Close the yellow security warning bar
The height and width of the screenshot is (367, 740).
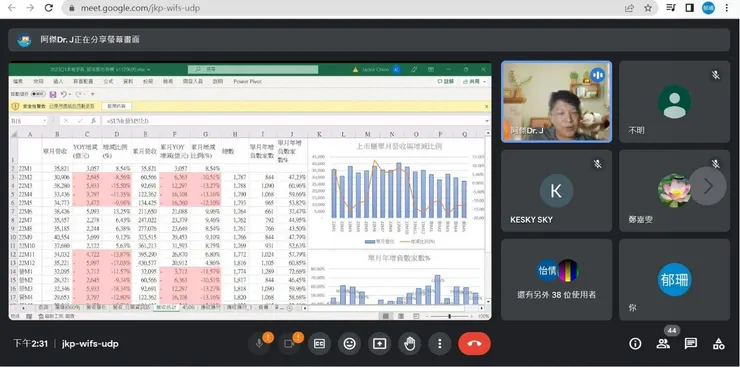[487, 107]
